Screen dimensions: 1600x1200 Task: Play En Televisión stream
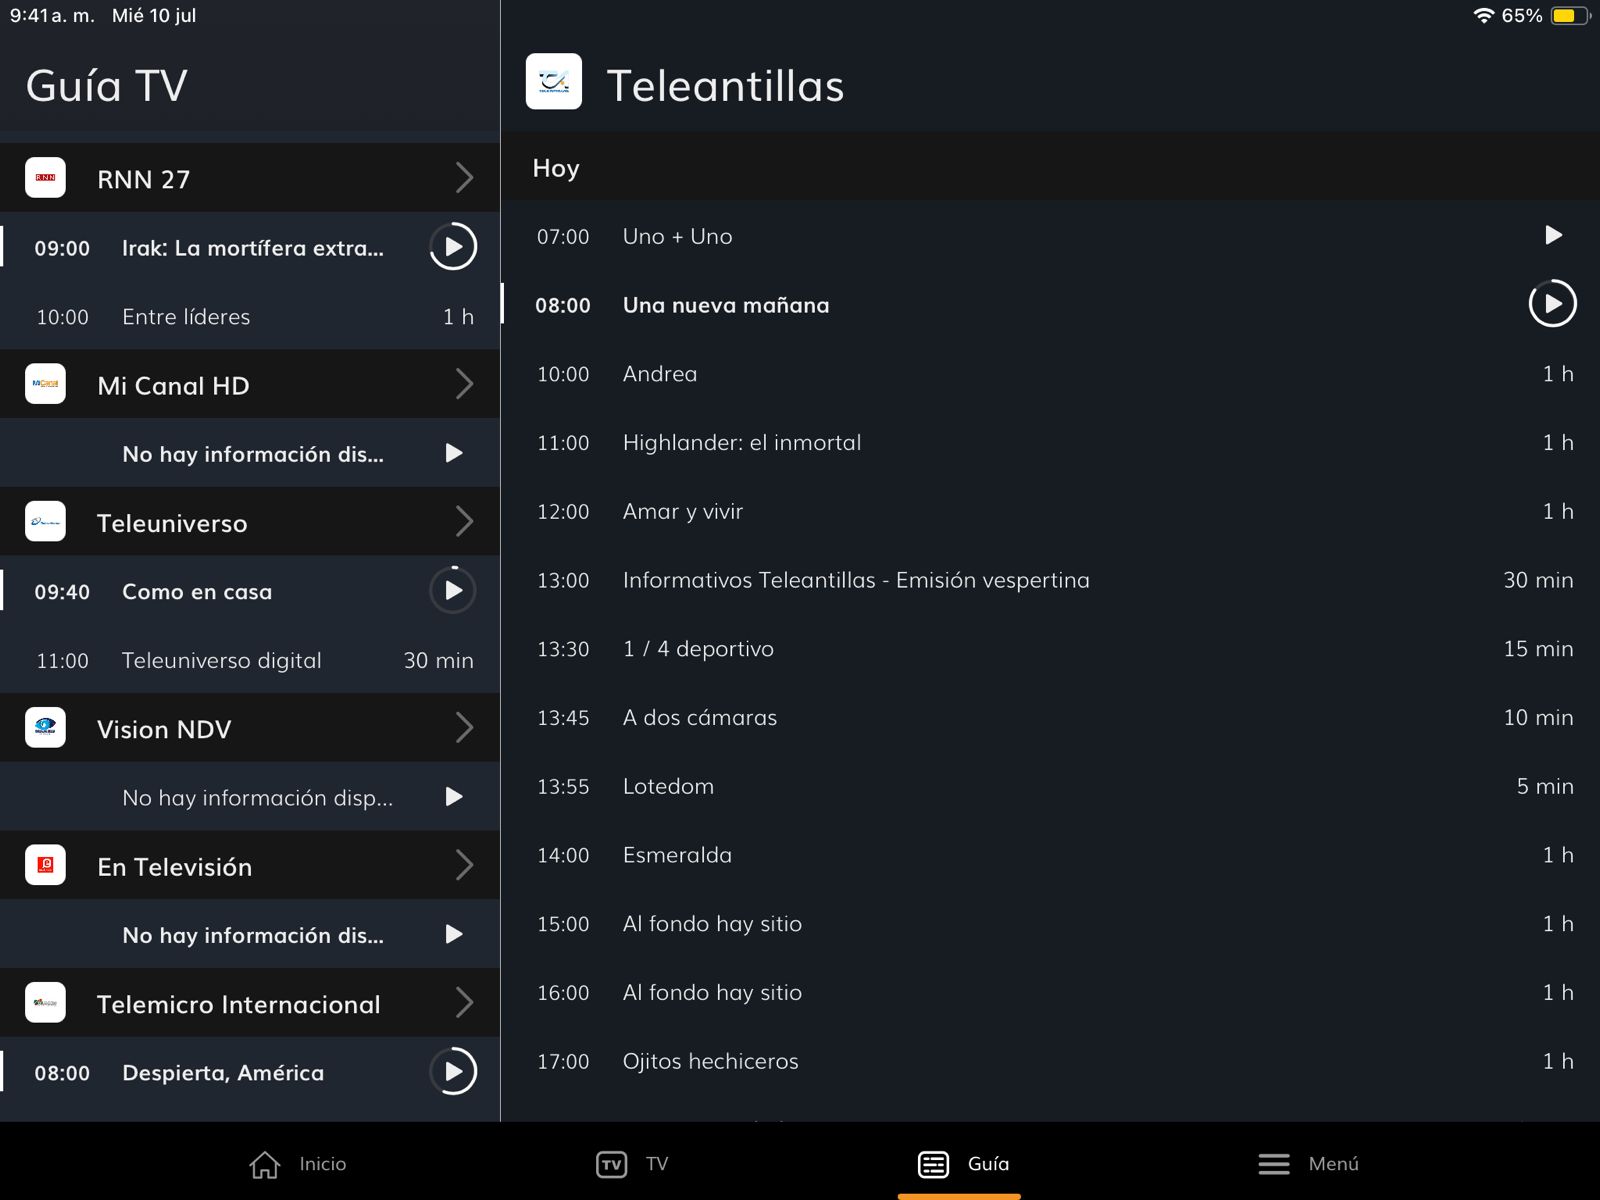pyautogui.click(x=454, y=934)
